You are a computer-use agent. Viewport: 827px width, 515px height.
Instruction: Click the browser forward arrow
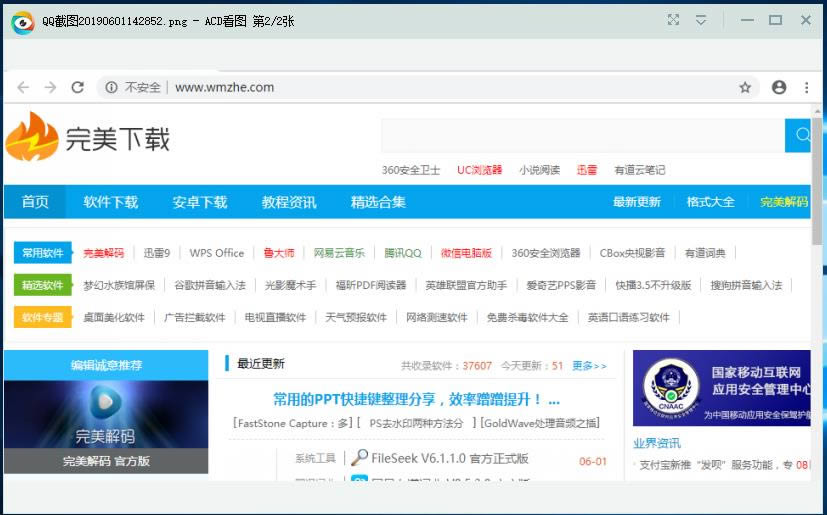pos(50,87)
